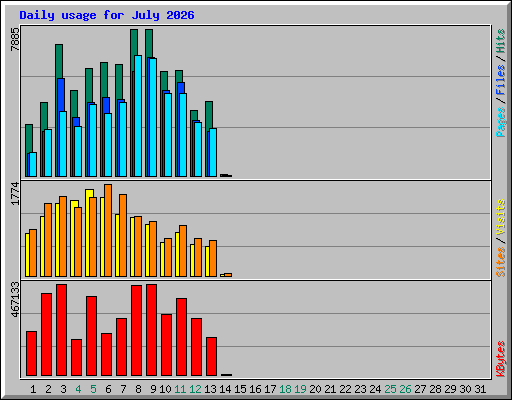Viewport: 512px width, 400px height.
Task: Click the red KBytes bar for day 2
Action: pyautogui.click(x=46, y=335)
